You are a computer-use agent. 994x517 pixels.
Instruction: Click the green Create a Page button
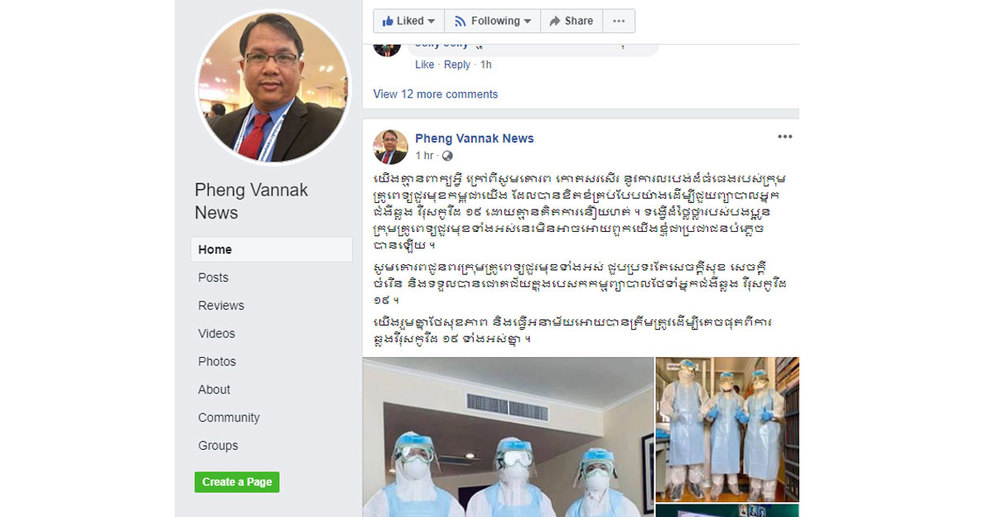click(x=237, y=482)
